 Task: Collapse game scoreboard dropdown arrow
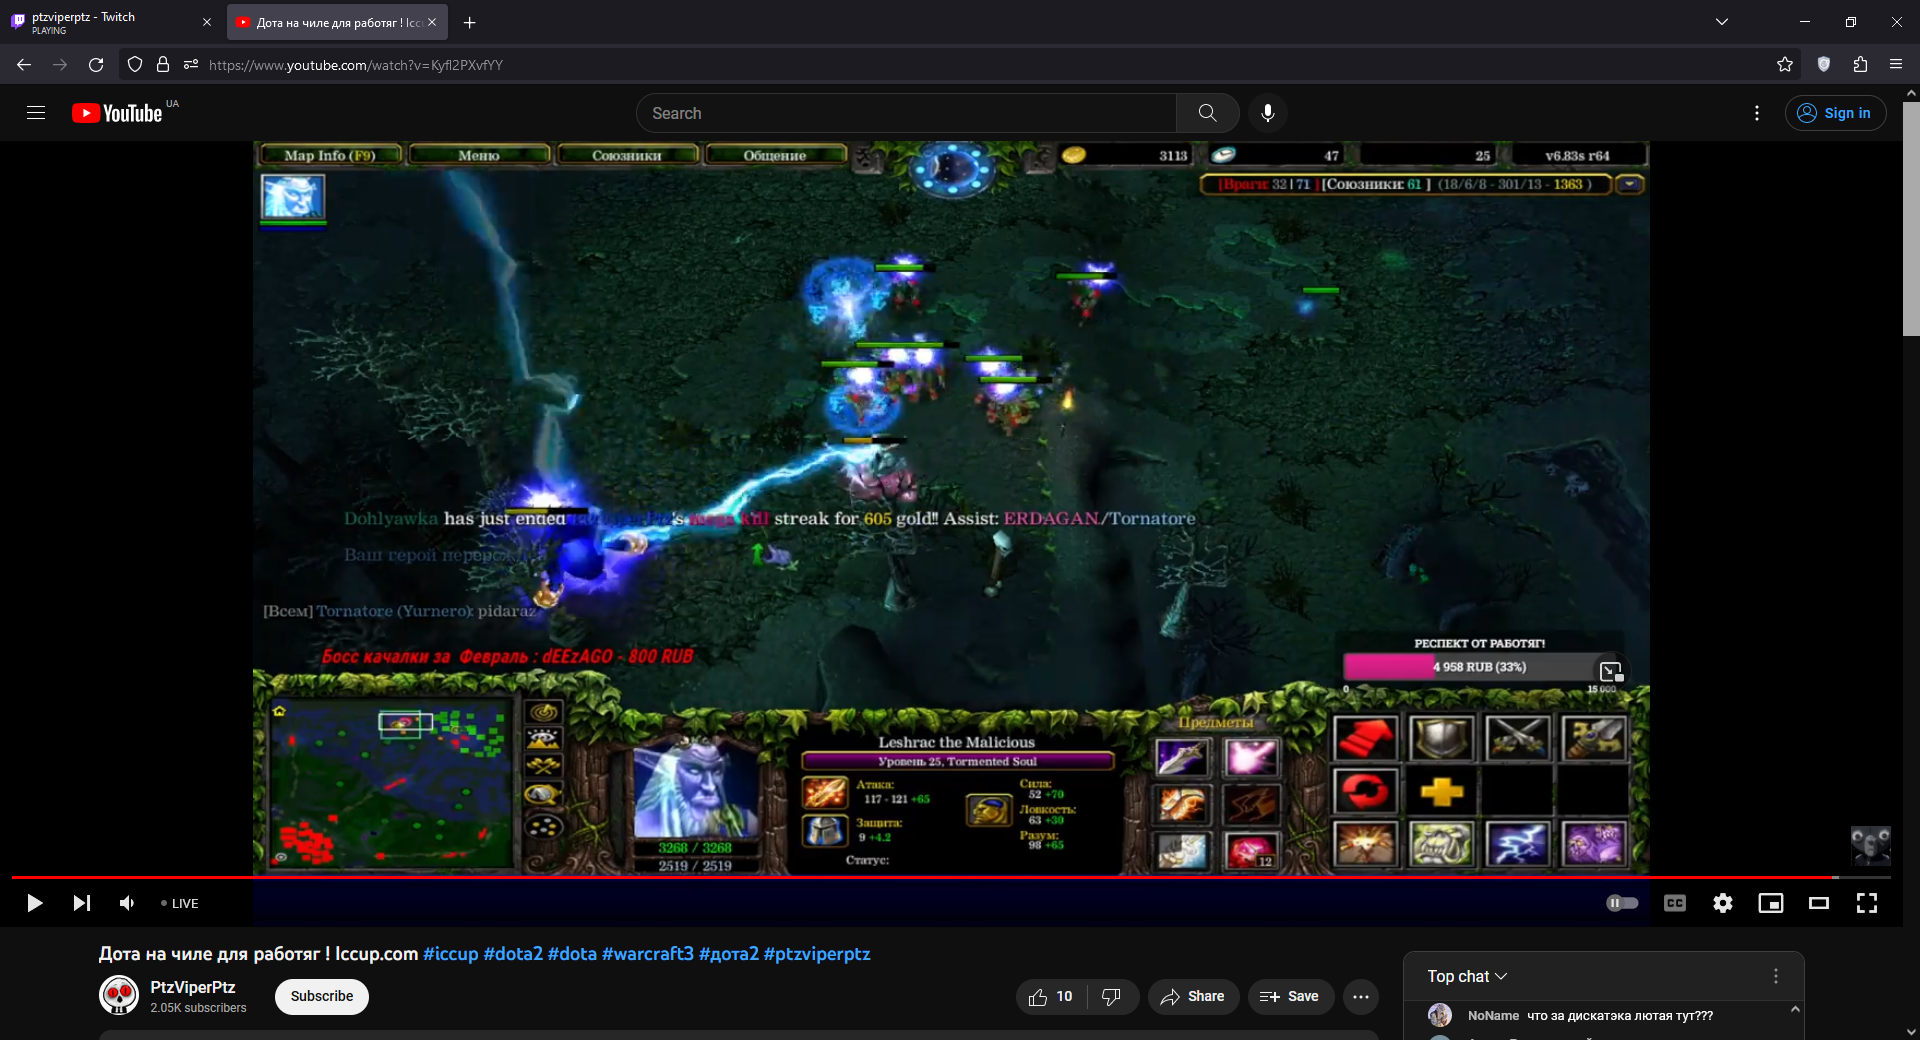point(1631,184)
